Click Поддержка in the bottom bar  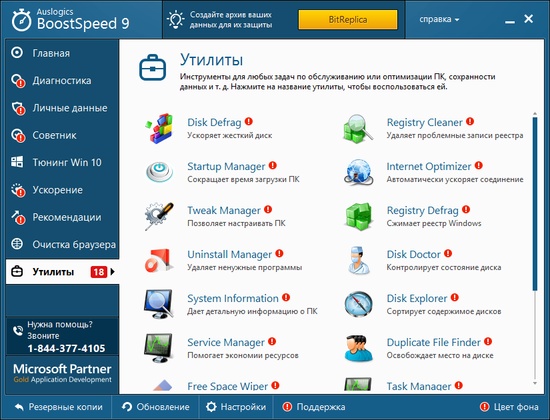click(x=314, y=407)
